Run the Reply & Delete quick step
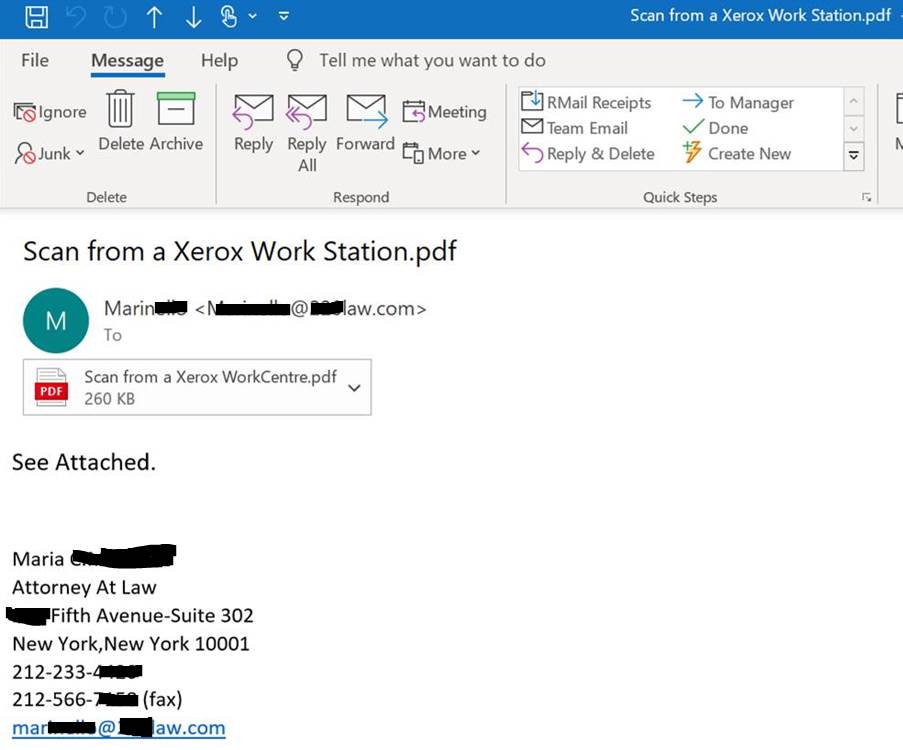Viewport: 903px width, 750px height. coord(589,154)
